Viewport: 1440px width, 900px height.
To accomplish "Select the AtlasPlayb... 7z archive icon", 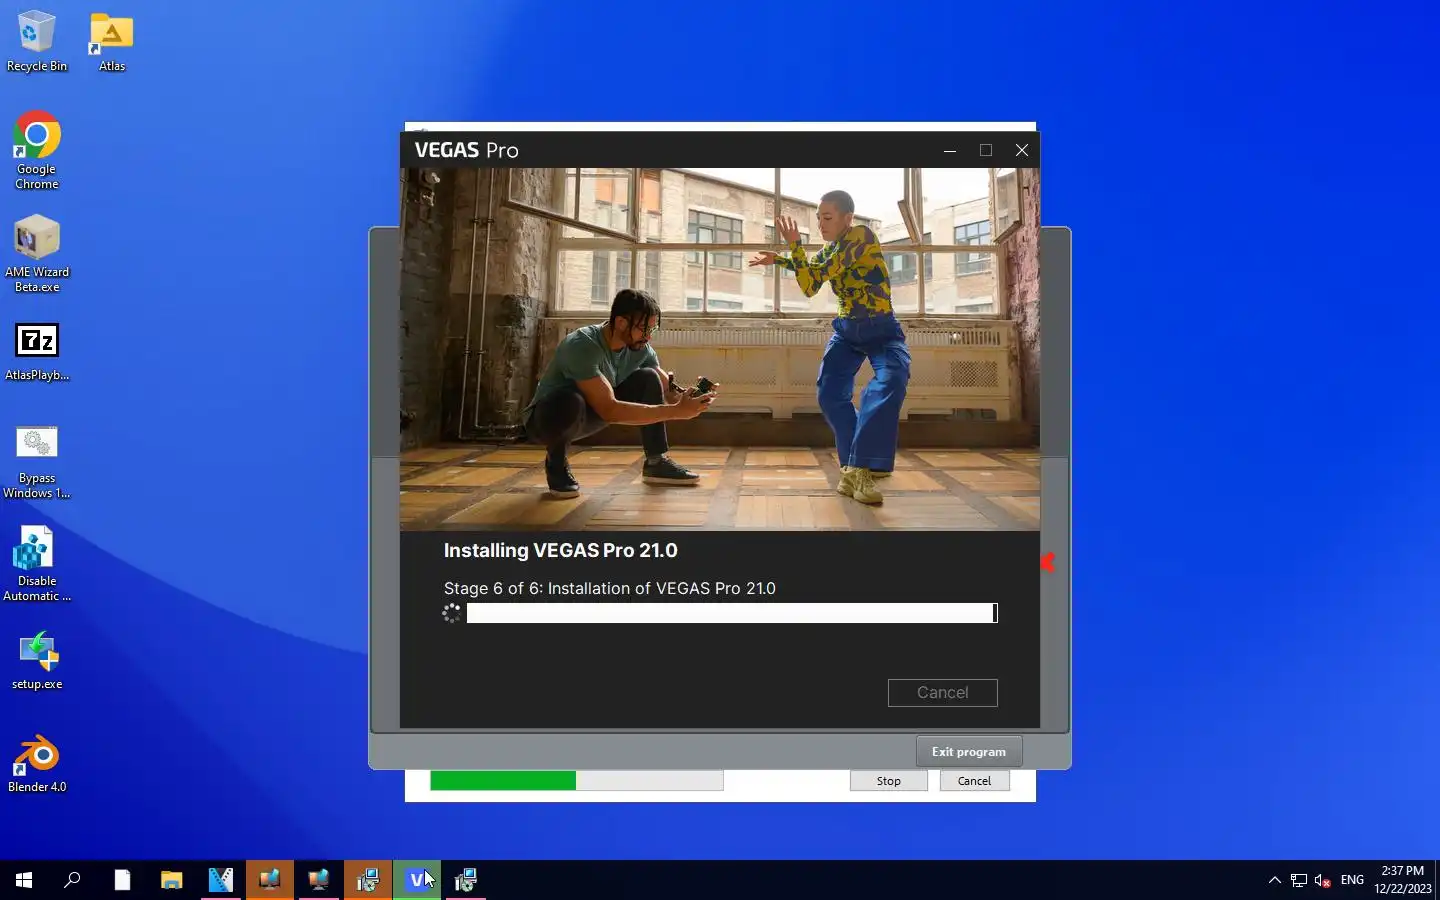I will tap(37, 352).
